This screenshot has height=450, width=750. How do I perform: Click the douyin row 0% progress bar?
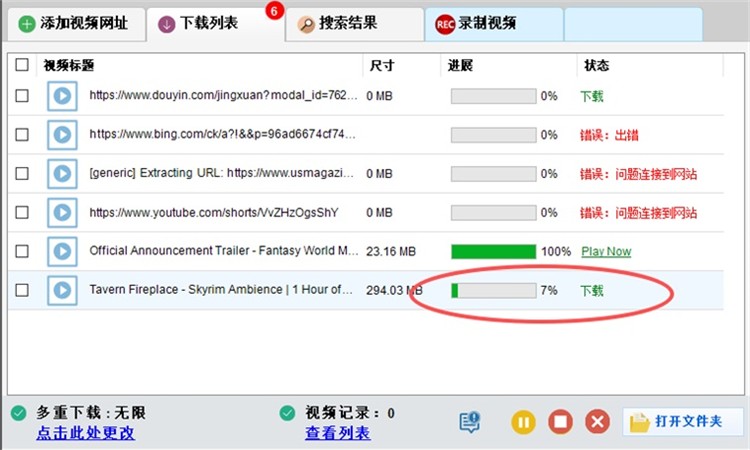click(494, 96)
